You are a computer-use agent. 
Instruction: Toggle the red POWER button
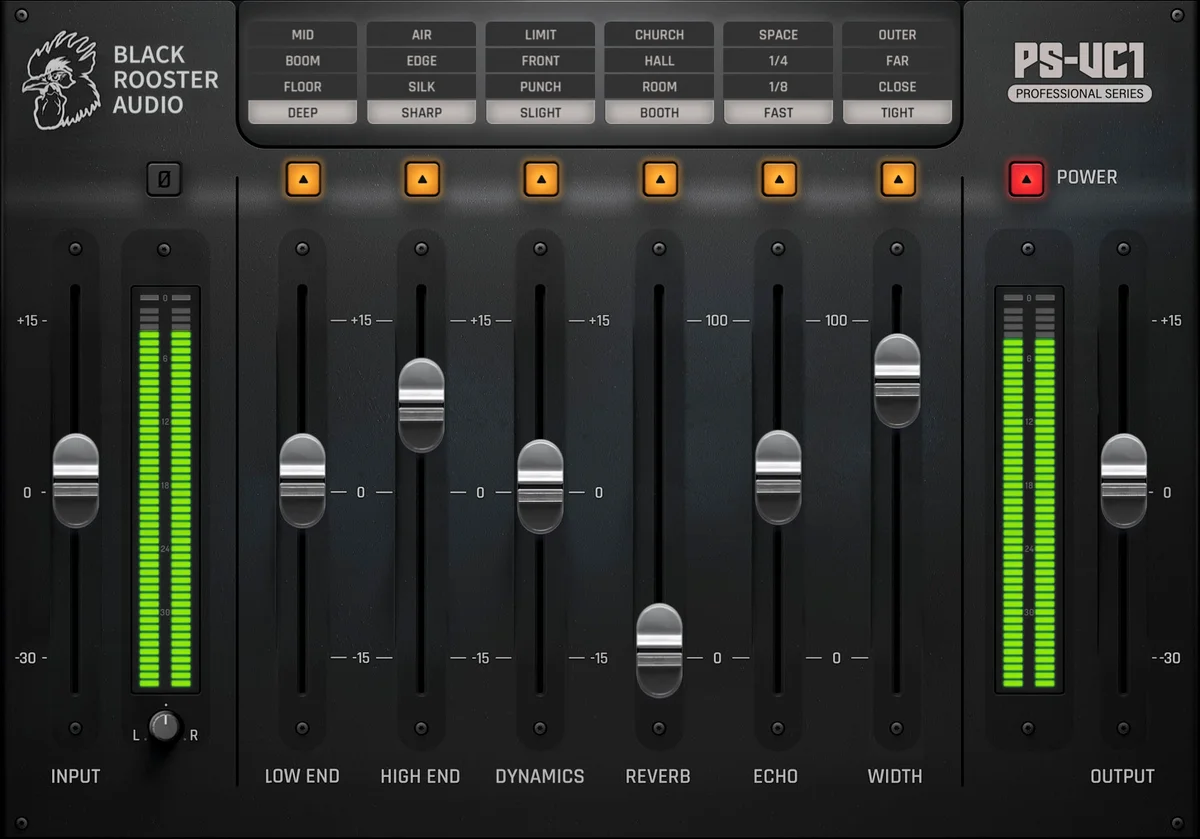click(1026, 178)
